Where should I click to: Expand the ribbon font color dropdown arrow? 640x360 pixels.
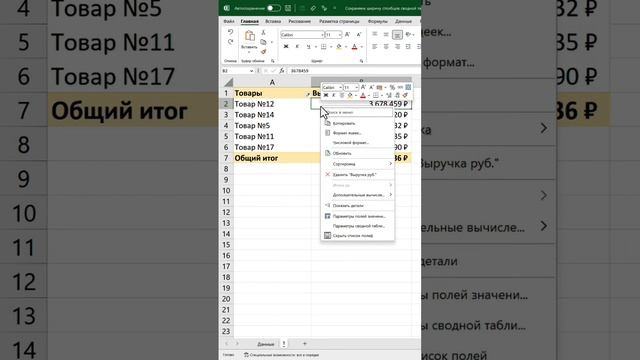pyautogui.click(x=361, y=47)
